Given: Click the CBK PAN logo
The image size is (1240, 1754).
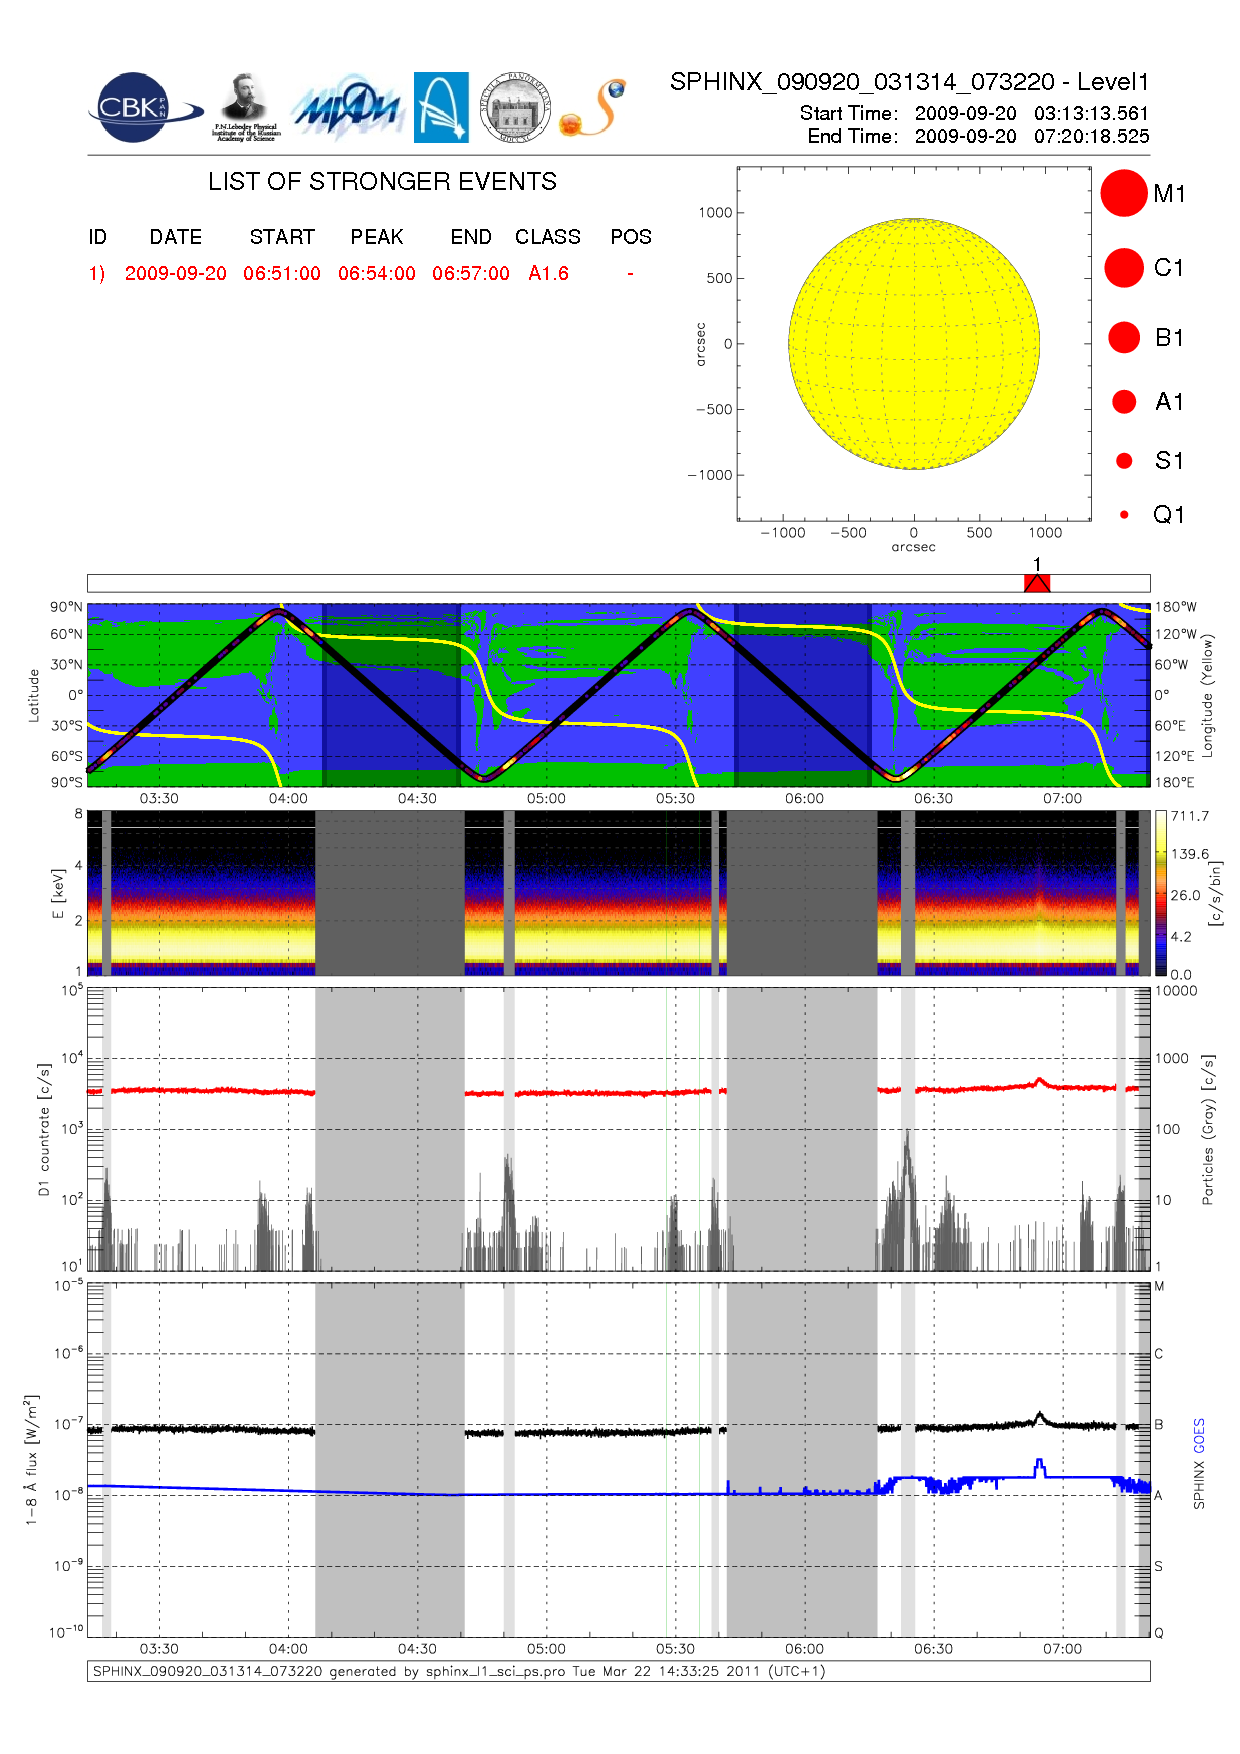Looking at the screenshot, I should pos(140,108).
